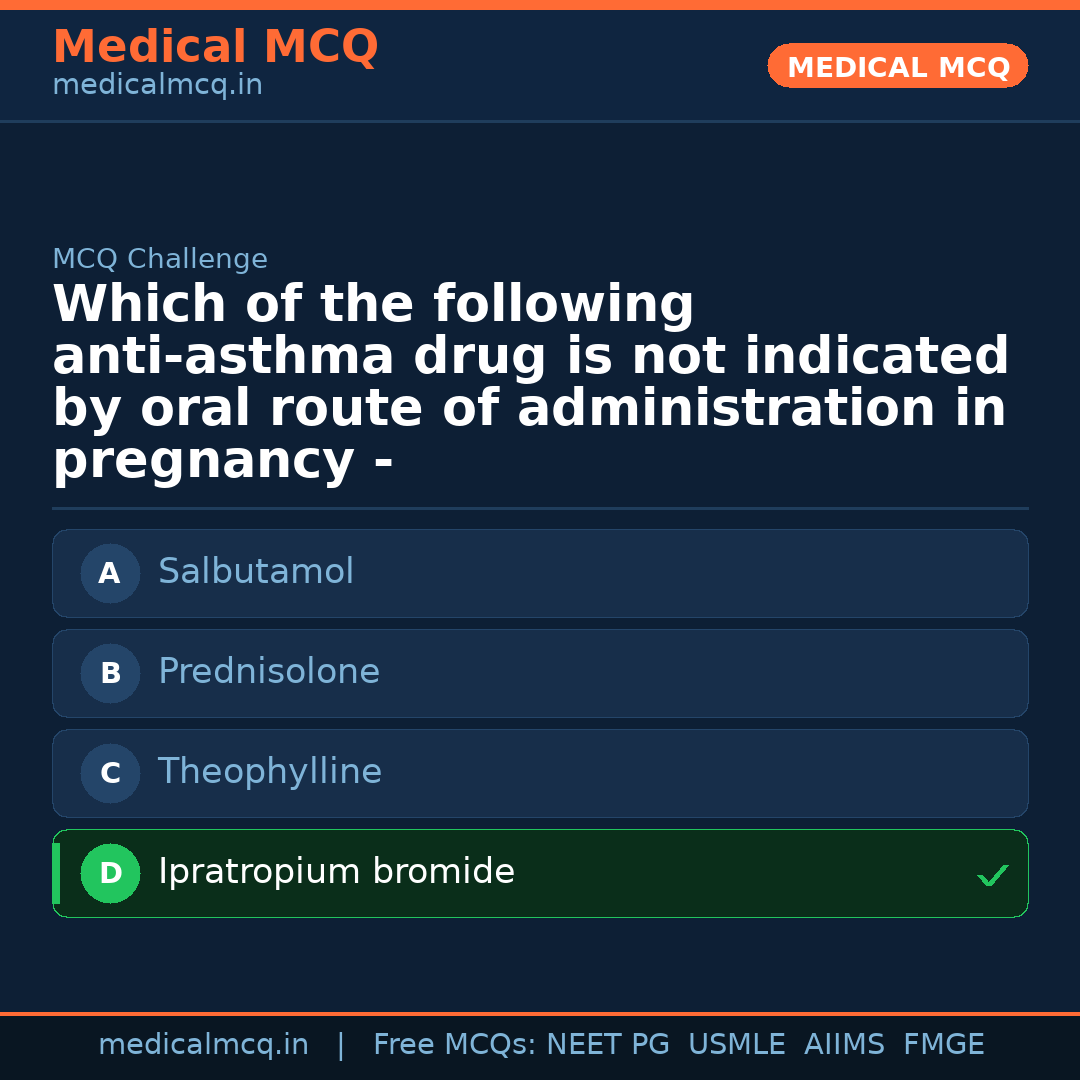1080x1080 pixels.
Task: Select the Prednisolone answer option
Action: pyautogui.click(x=540, y=673)
